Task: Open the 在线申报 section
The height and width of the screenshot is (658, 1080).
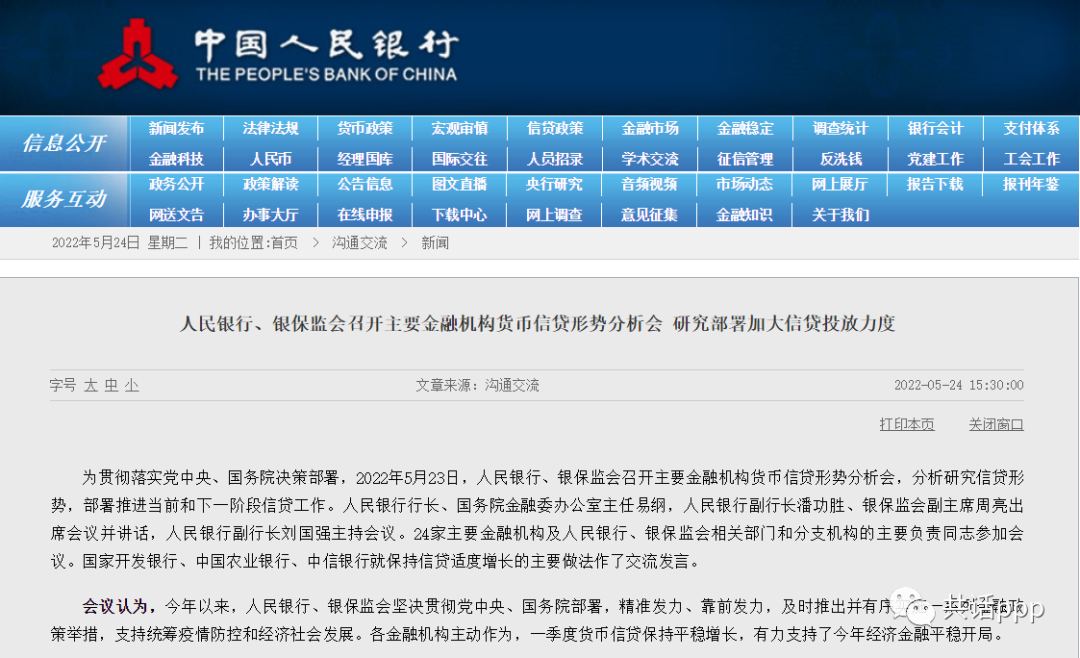Action: click(365, 215)
